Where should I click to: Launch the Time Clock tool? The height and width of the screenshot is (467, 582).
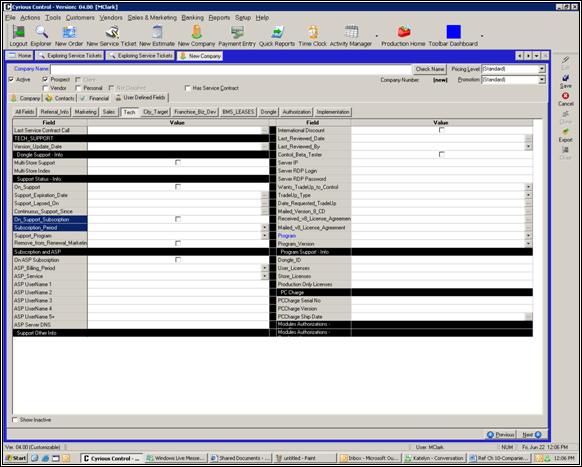(313, 32)
